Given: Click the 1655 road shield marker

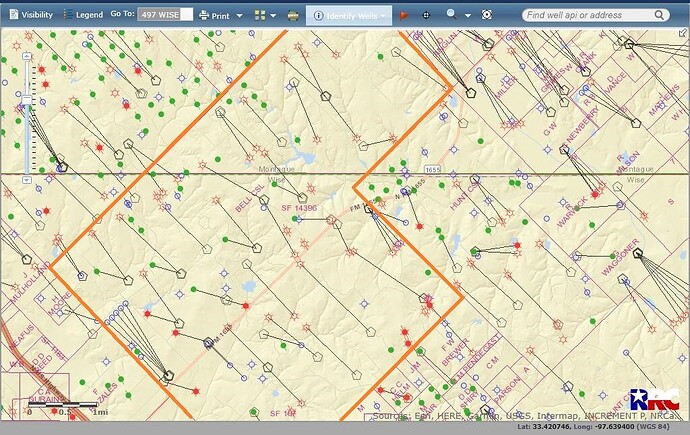Looking at the screenshot, I should point(431,169).
